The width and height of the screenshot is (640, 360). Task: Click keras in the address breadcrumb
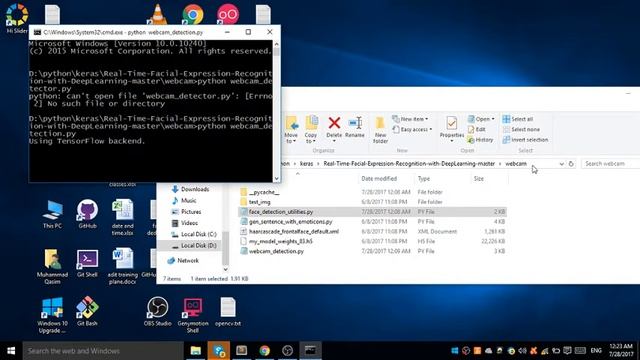tap(307, 164)
